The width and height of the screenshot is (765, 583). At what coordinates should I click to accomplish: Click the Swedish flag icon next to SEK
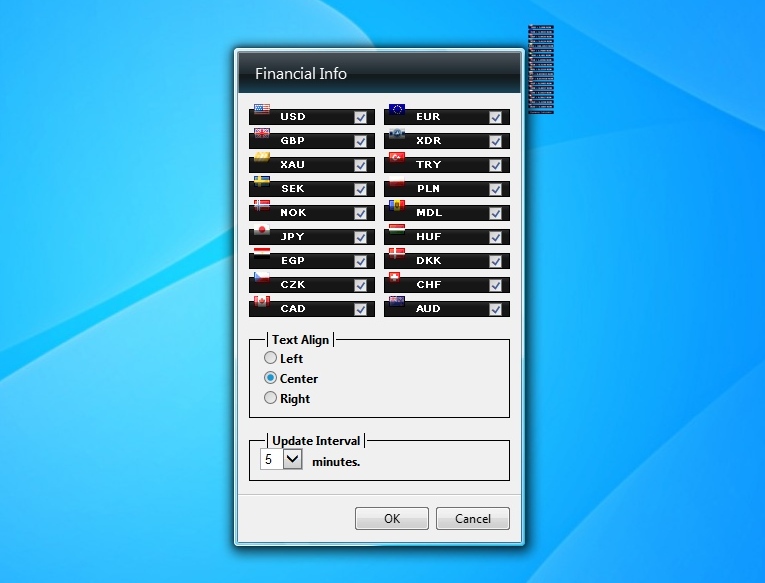click(262, 181)
